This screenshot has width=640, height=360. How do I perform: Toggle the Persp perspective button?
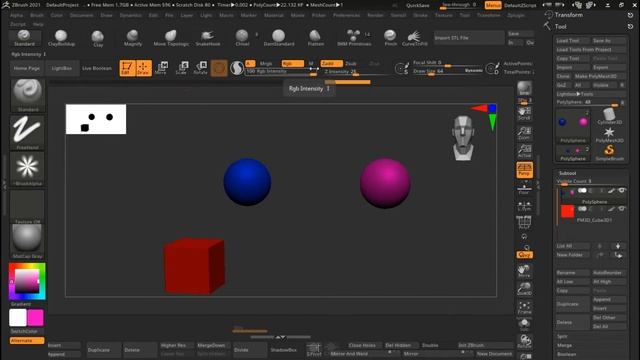524,170
